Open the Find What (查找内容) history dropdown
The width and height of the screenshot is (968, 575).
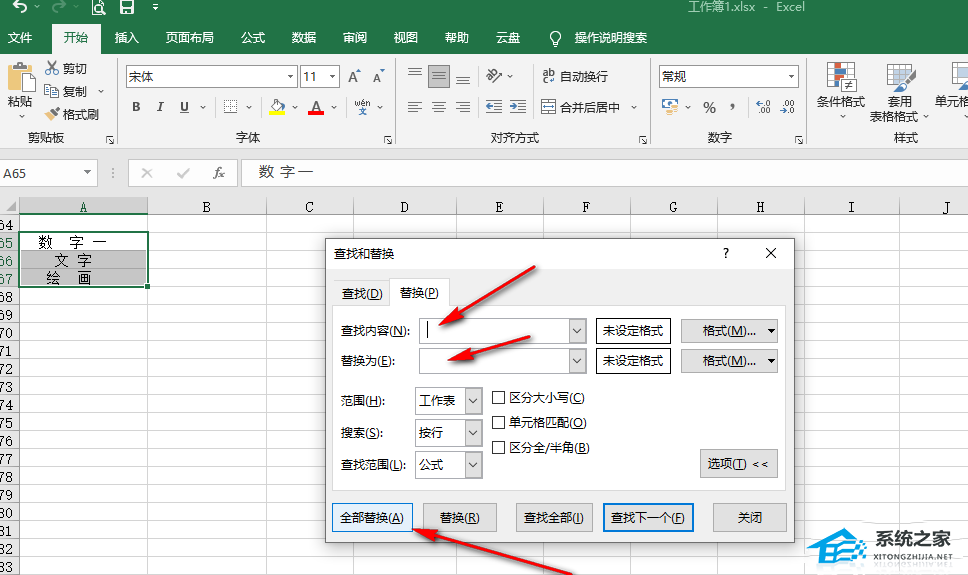(577, 331)
